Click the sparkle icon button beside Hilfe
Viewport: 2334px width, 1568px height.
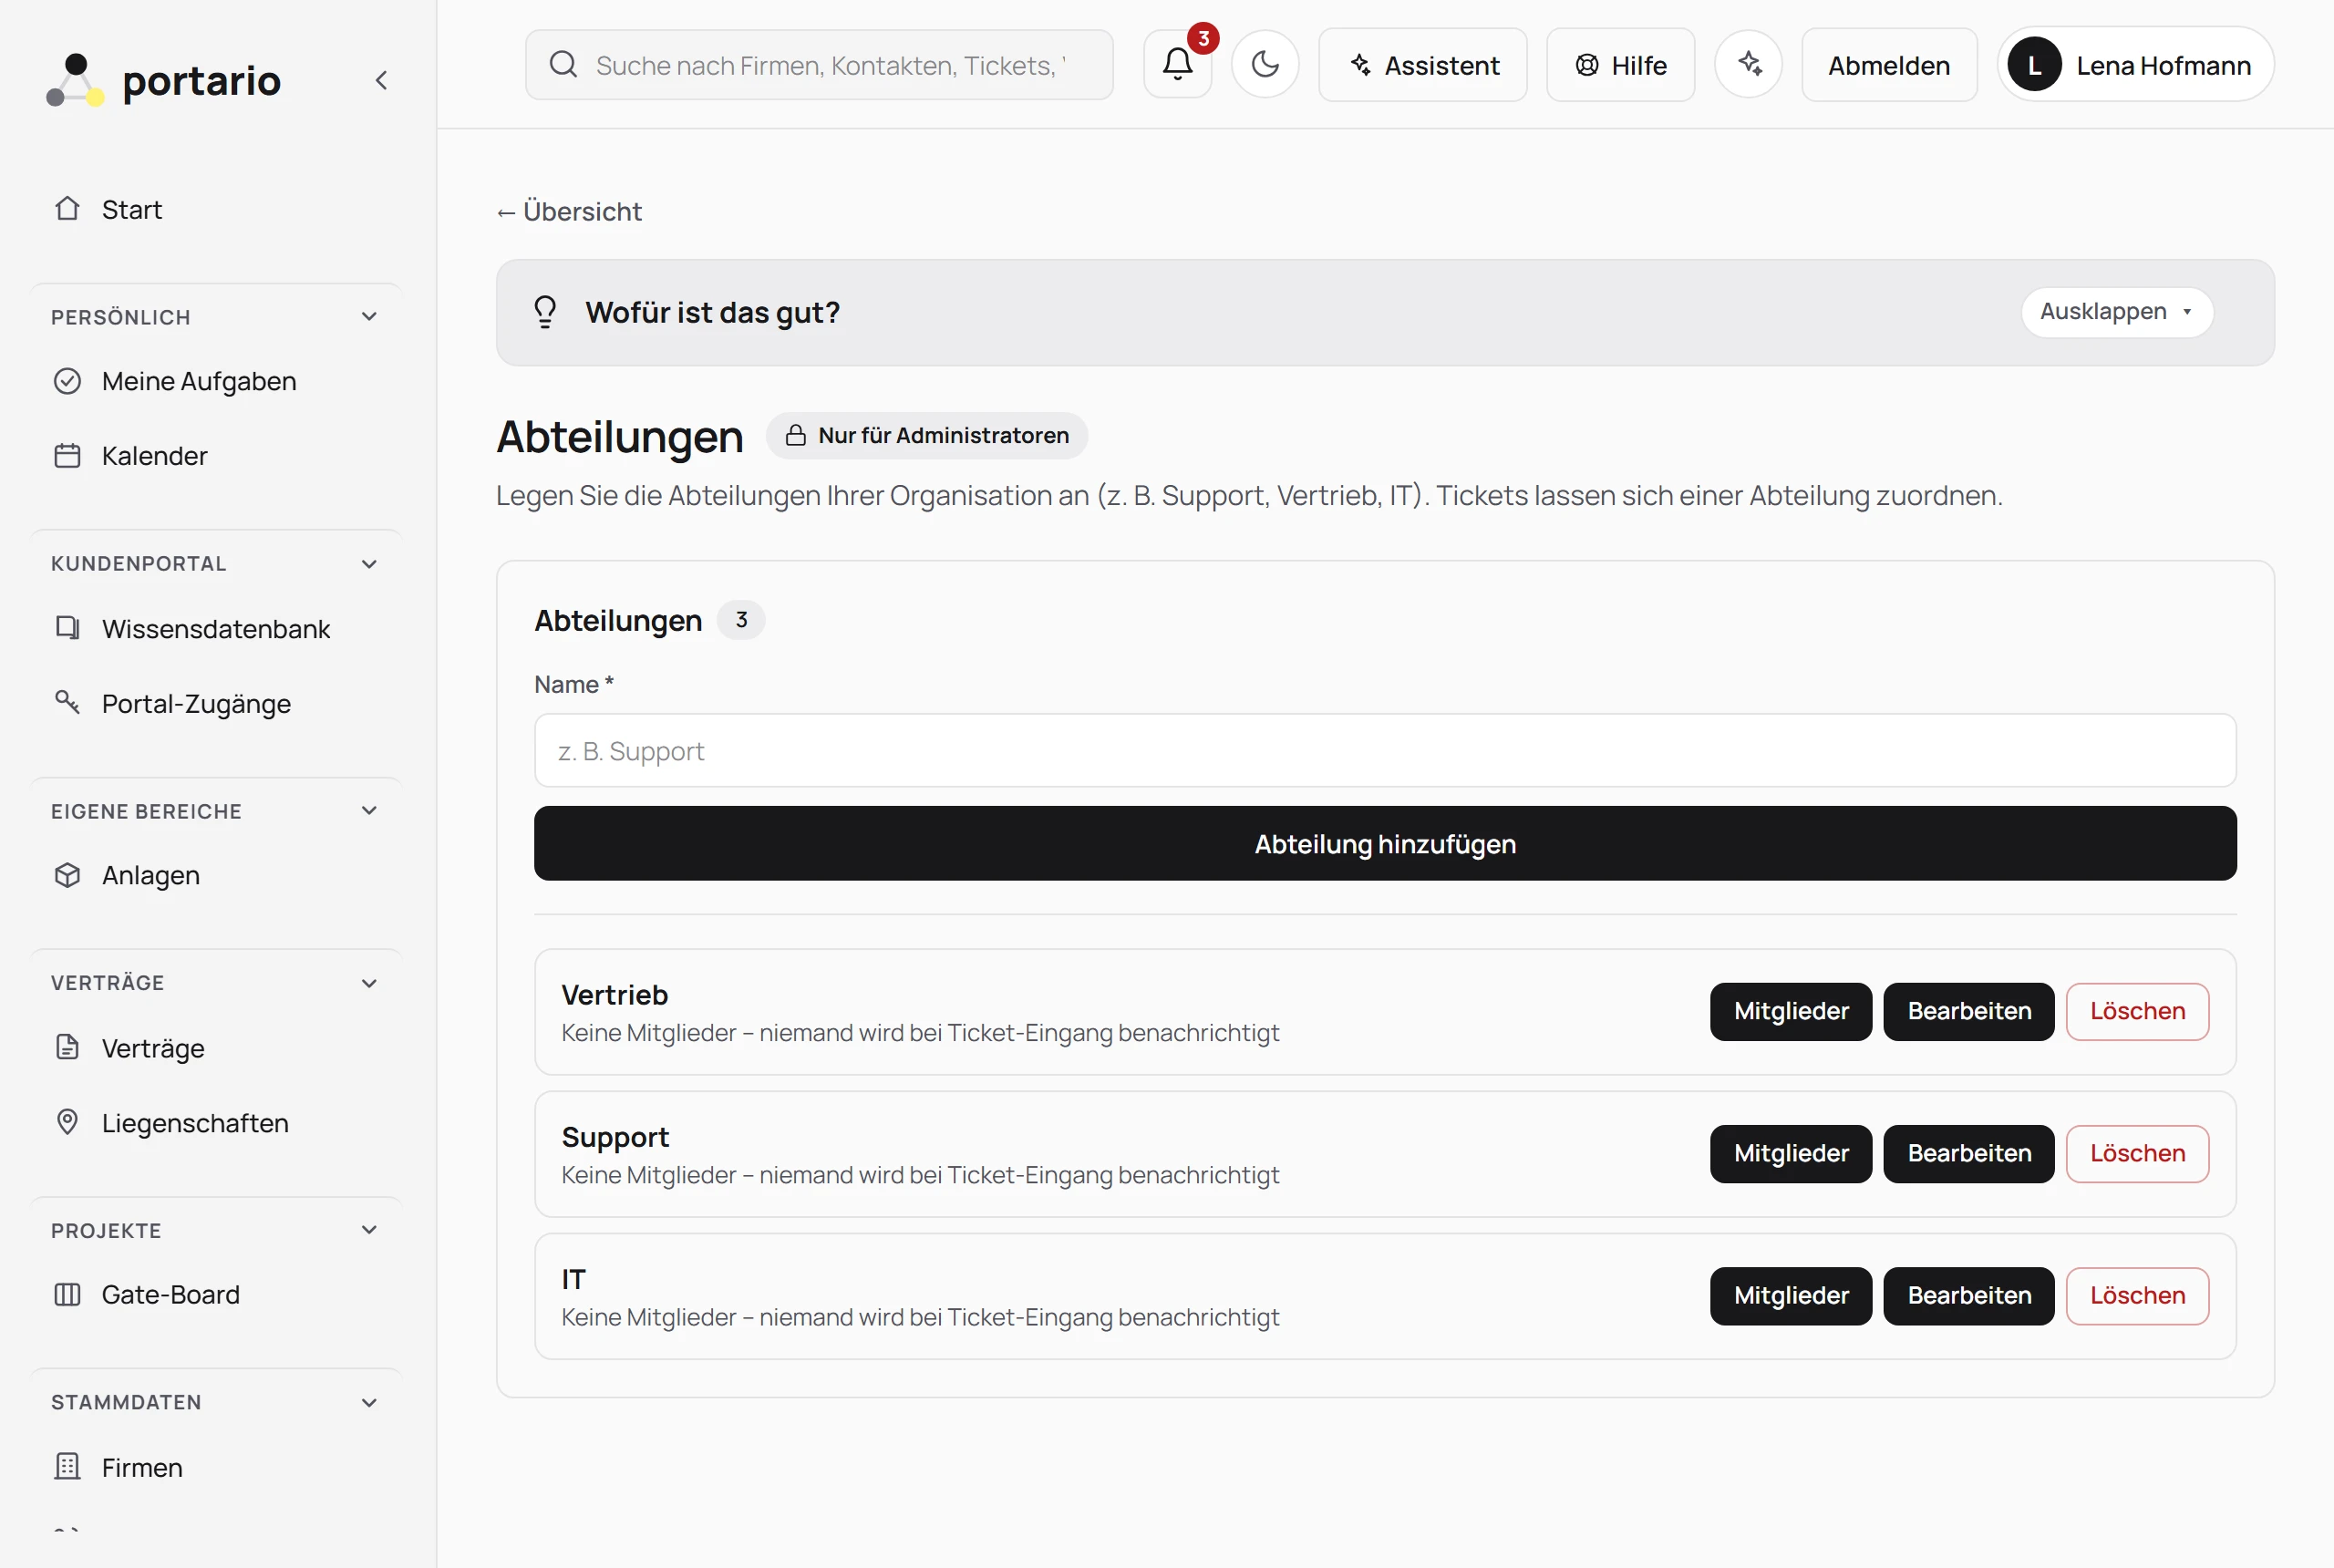[x=1748, y=64]
